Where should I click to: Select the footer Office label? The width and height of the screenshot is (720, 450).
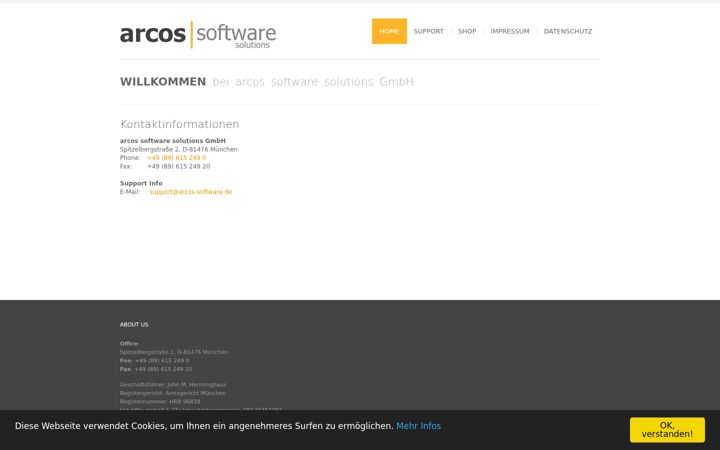click(129, 343)
